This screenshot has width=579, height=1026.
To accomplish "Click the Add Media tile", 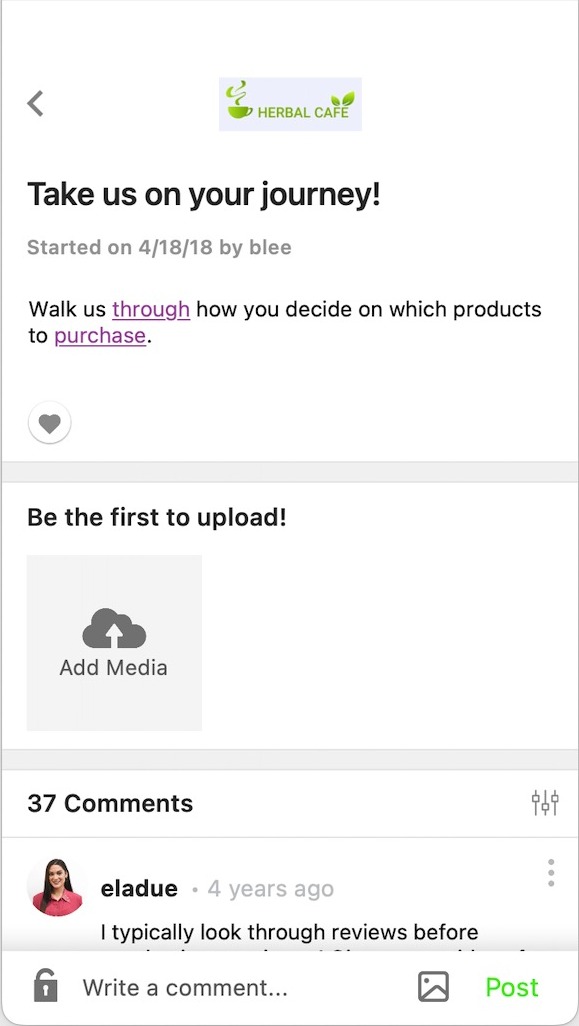I will click(x=114, y=643).
